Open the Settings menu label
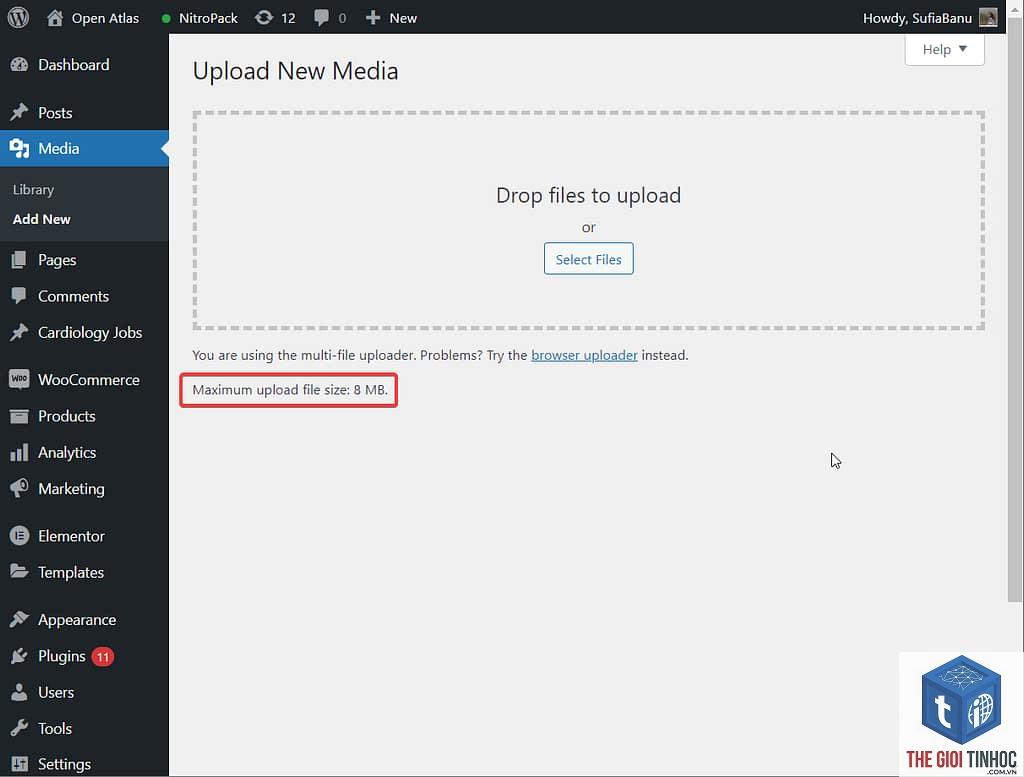This screenshot has height=777, width=1024. [x=65, y=764]
